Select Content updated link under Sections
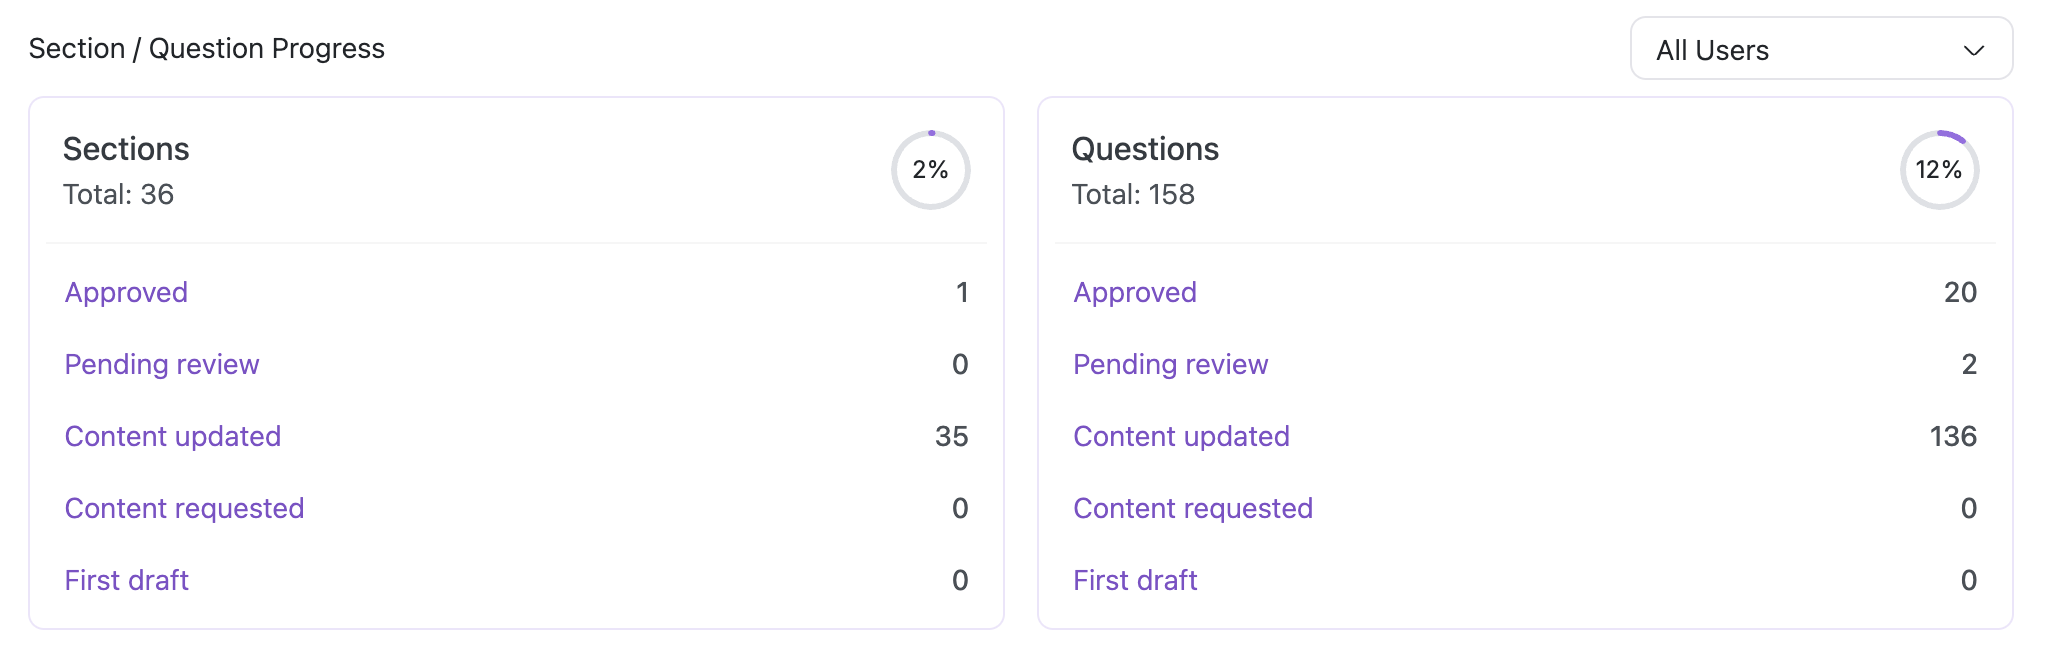Screen dimensions: 2050x660 173,436
